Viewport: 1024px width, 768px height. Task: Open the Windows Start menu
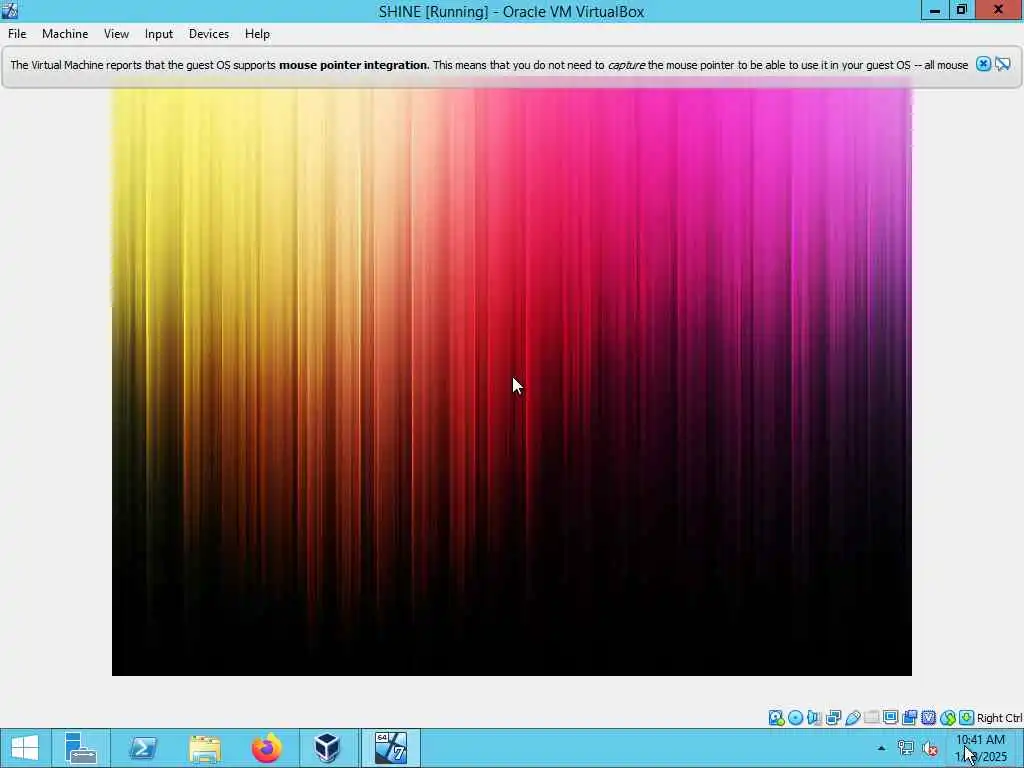(25, 748)
